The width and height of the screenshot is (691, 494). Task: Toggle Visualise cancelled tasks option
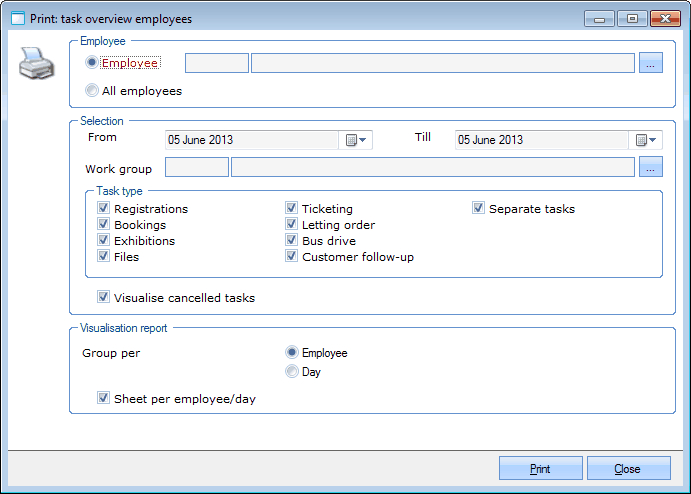103,297
